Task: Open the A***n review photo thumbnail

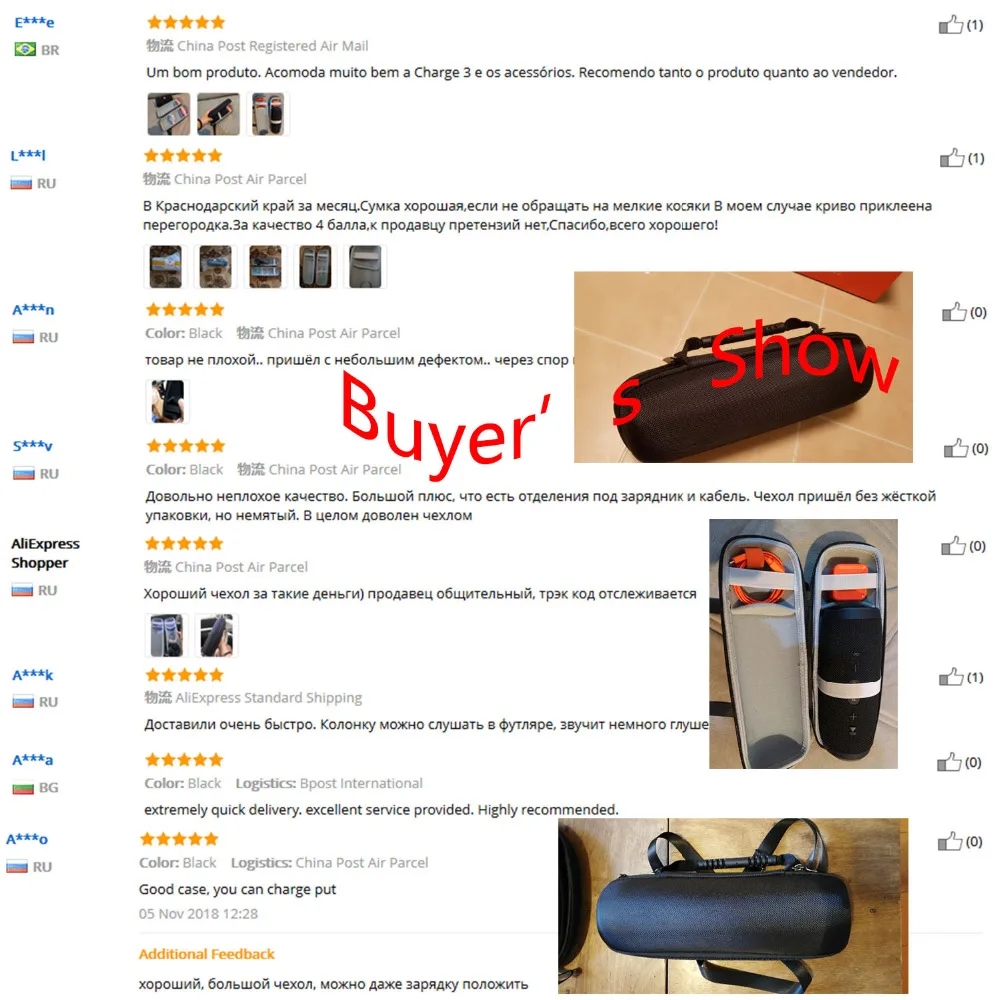Action: pos(168,402)
